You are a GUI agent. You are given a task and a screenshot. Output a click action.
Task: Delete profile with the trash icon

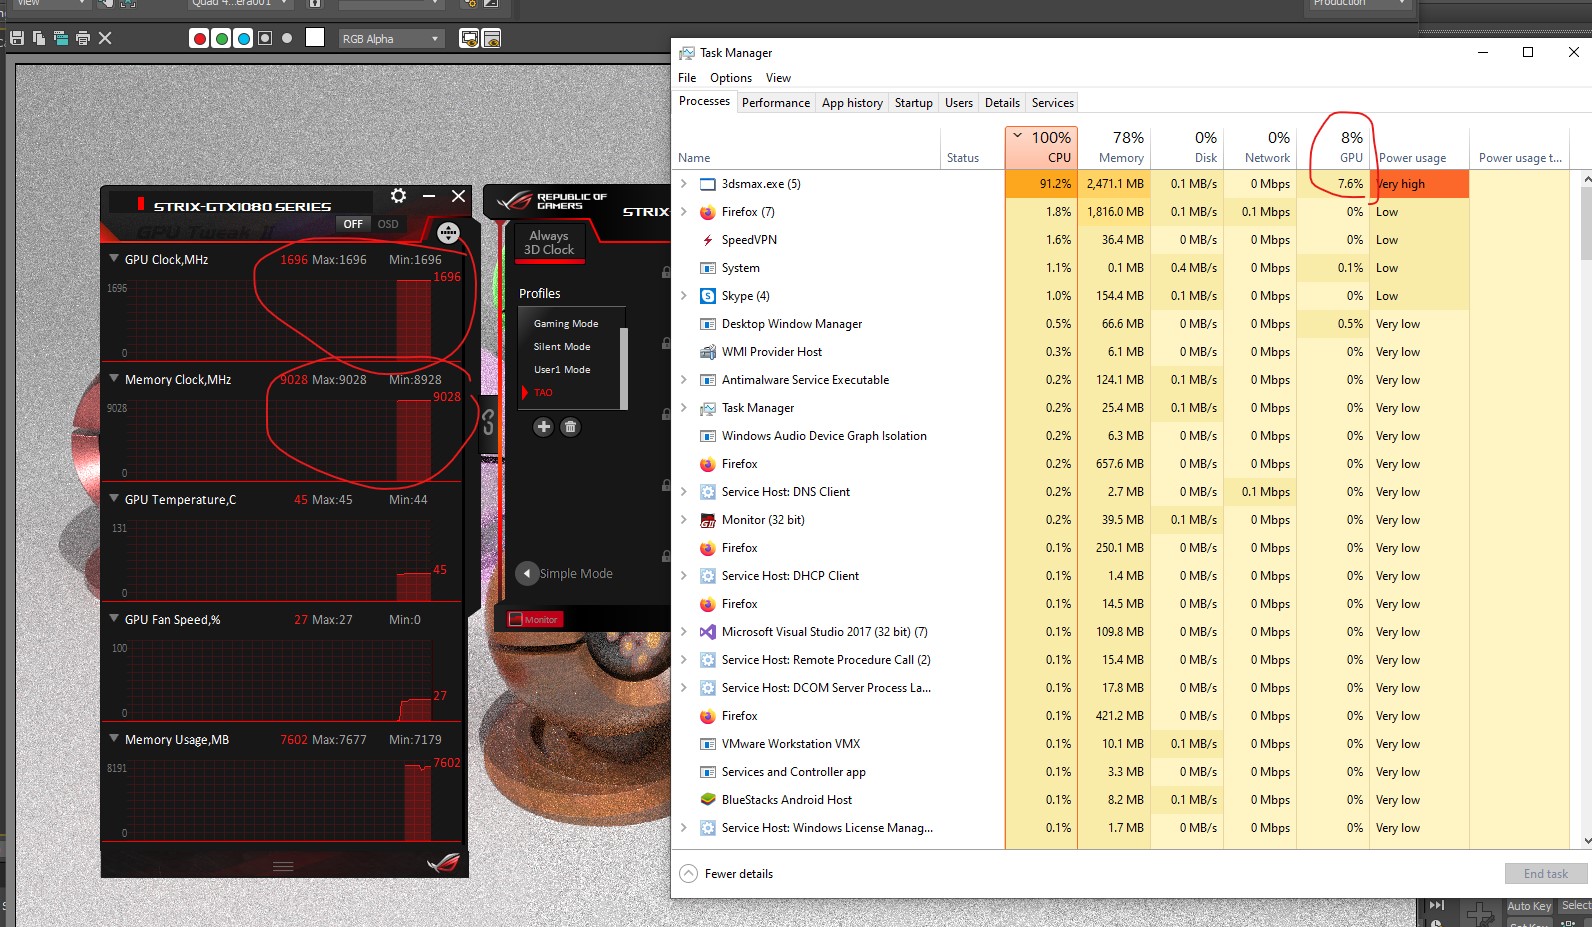pos(570,427)
